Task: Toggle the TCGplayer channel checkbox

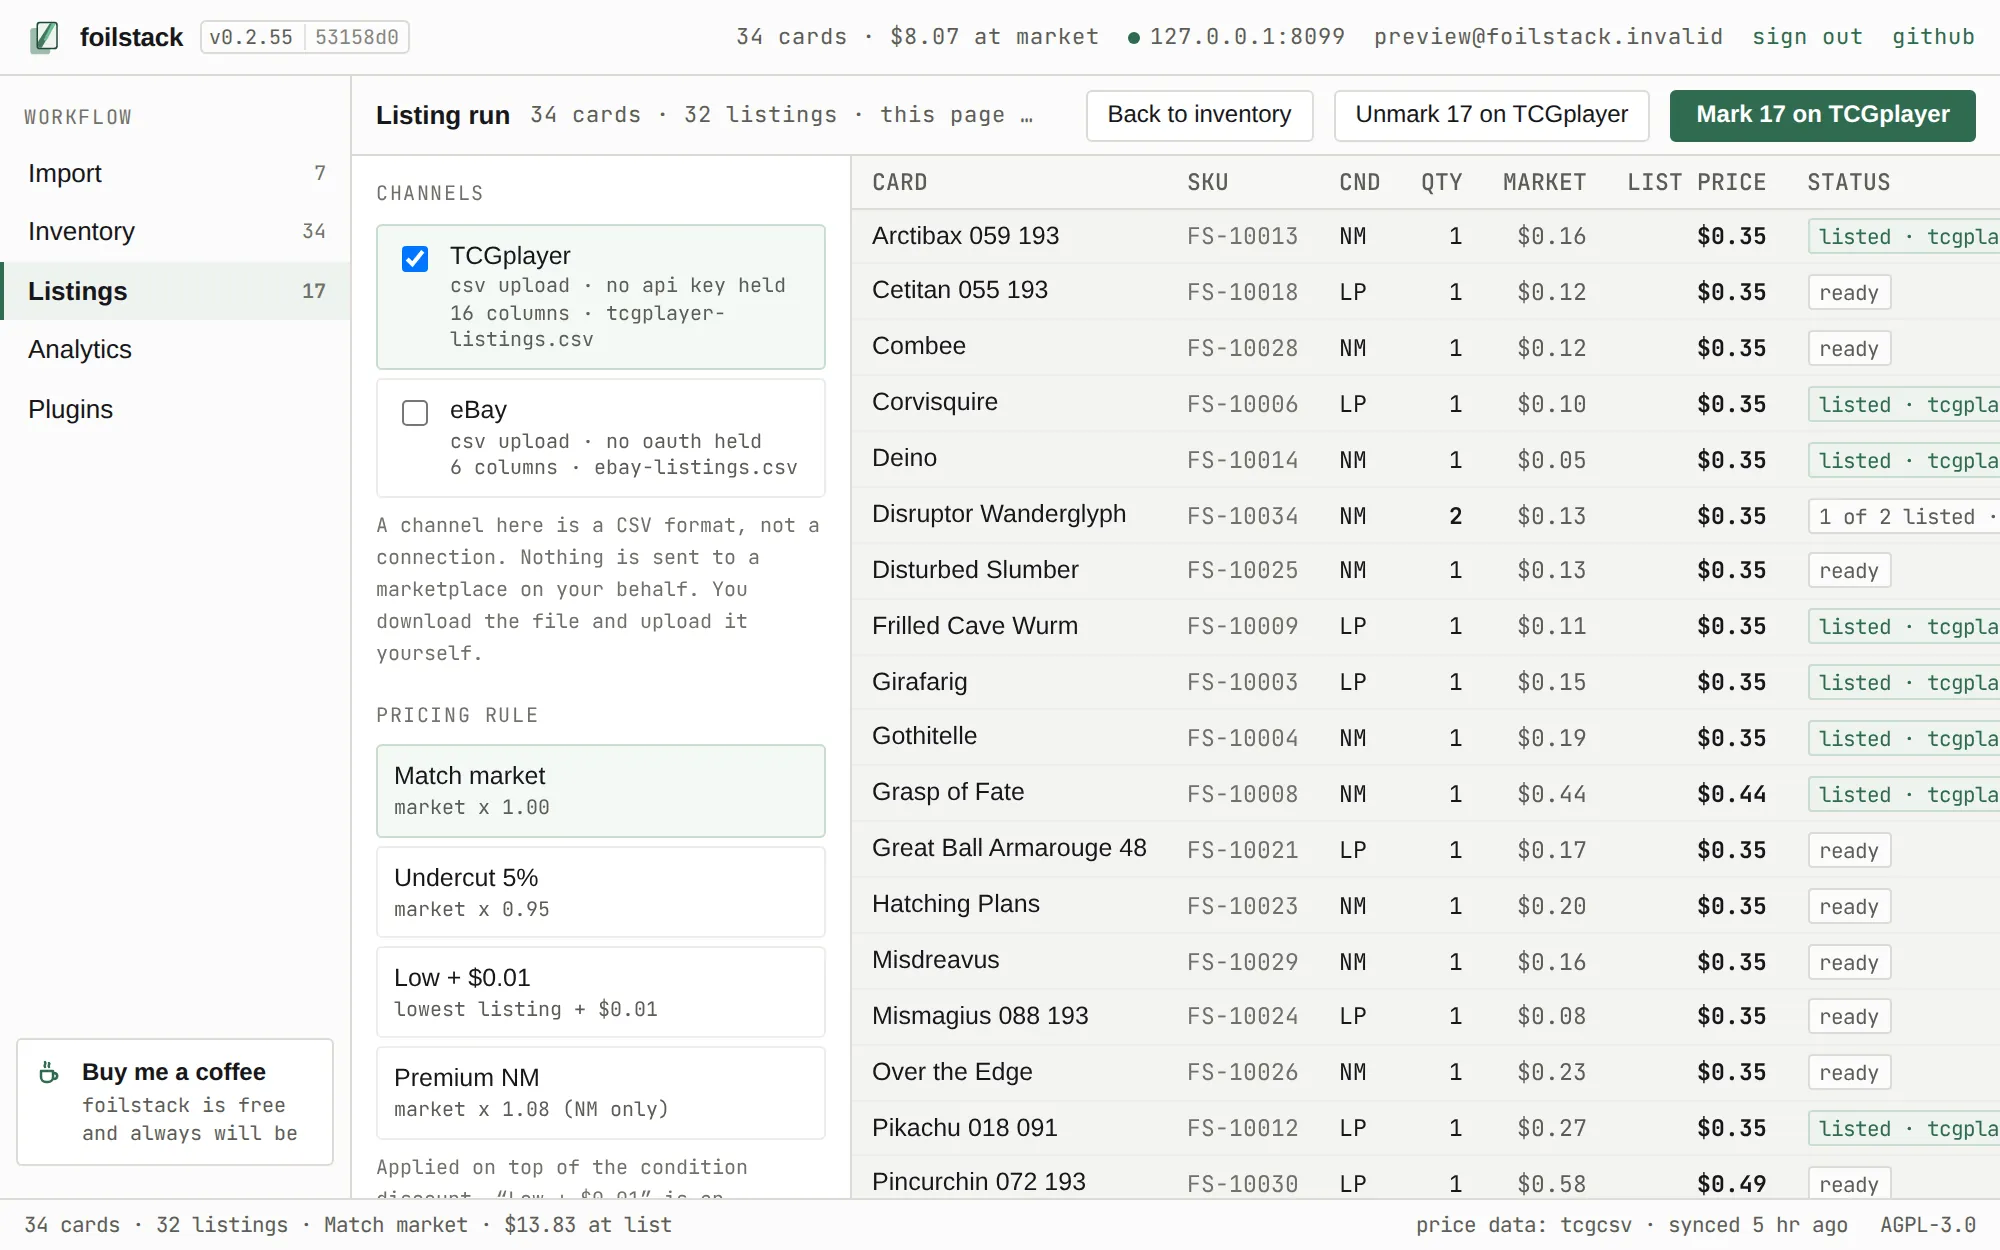Action: click(415, 259)
